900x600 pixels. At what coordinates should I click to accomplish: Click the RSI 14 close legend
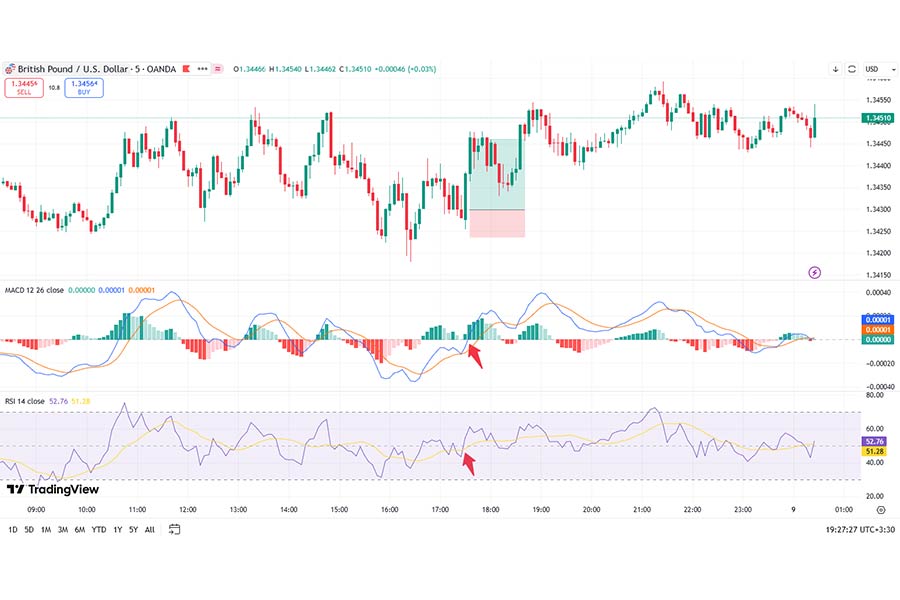(25, 401)
